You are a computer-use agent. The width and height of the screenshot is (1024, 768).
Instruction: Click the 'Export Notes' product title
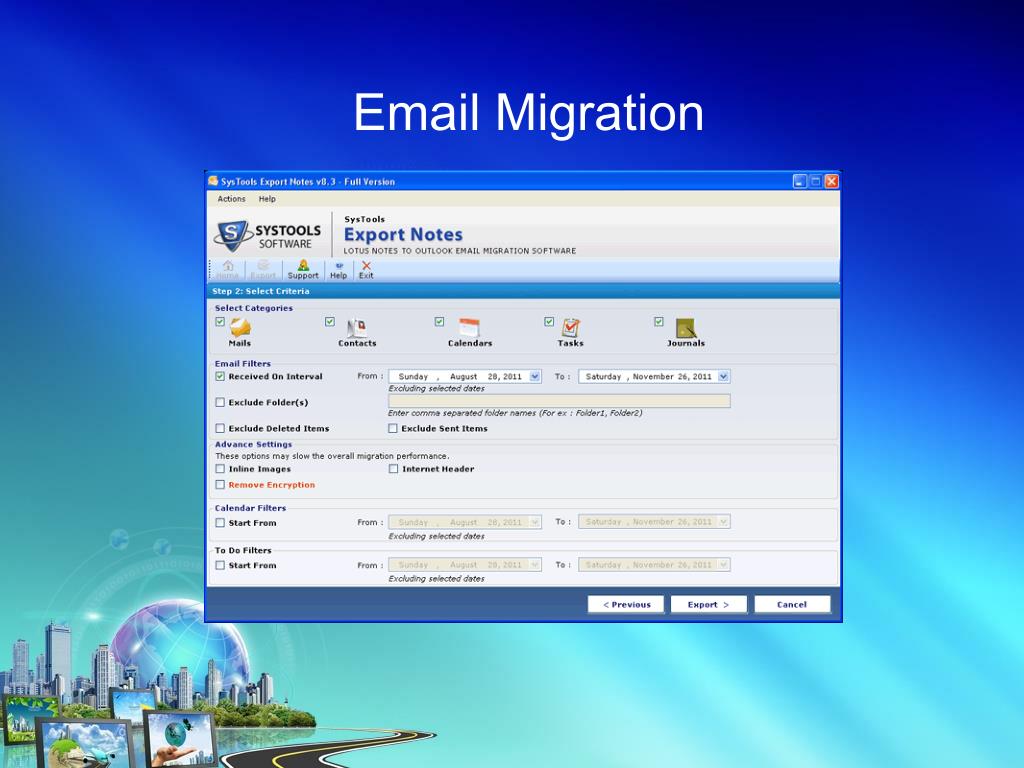tap(403, 234)
